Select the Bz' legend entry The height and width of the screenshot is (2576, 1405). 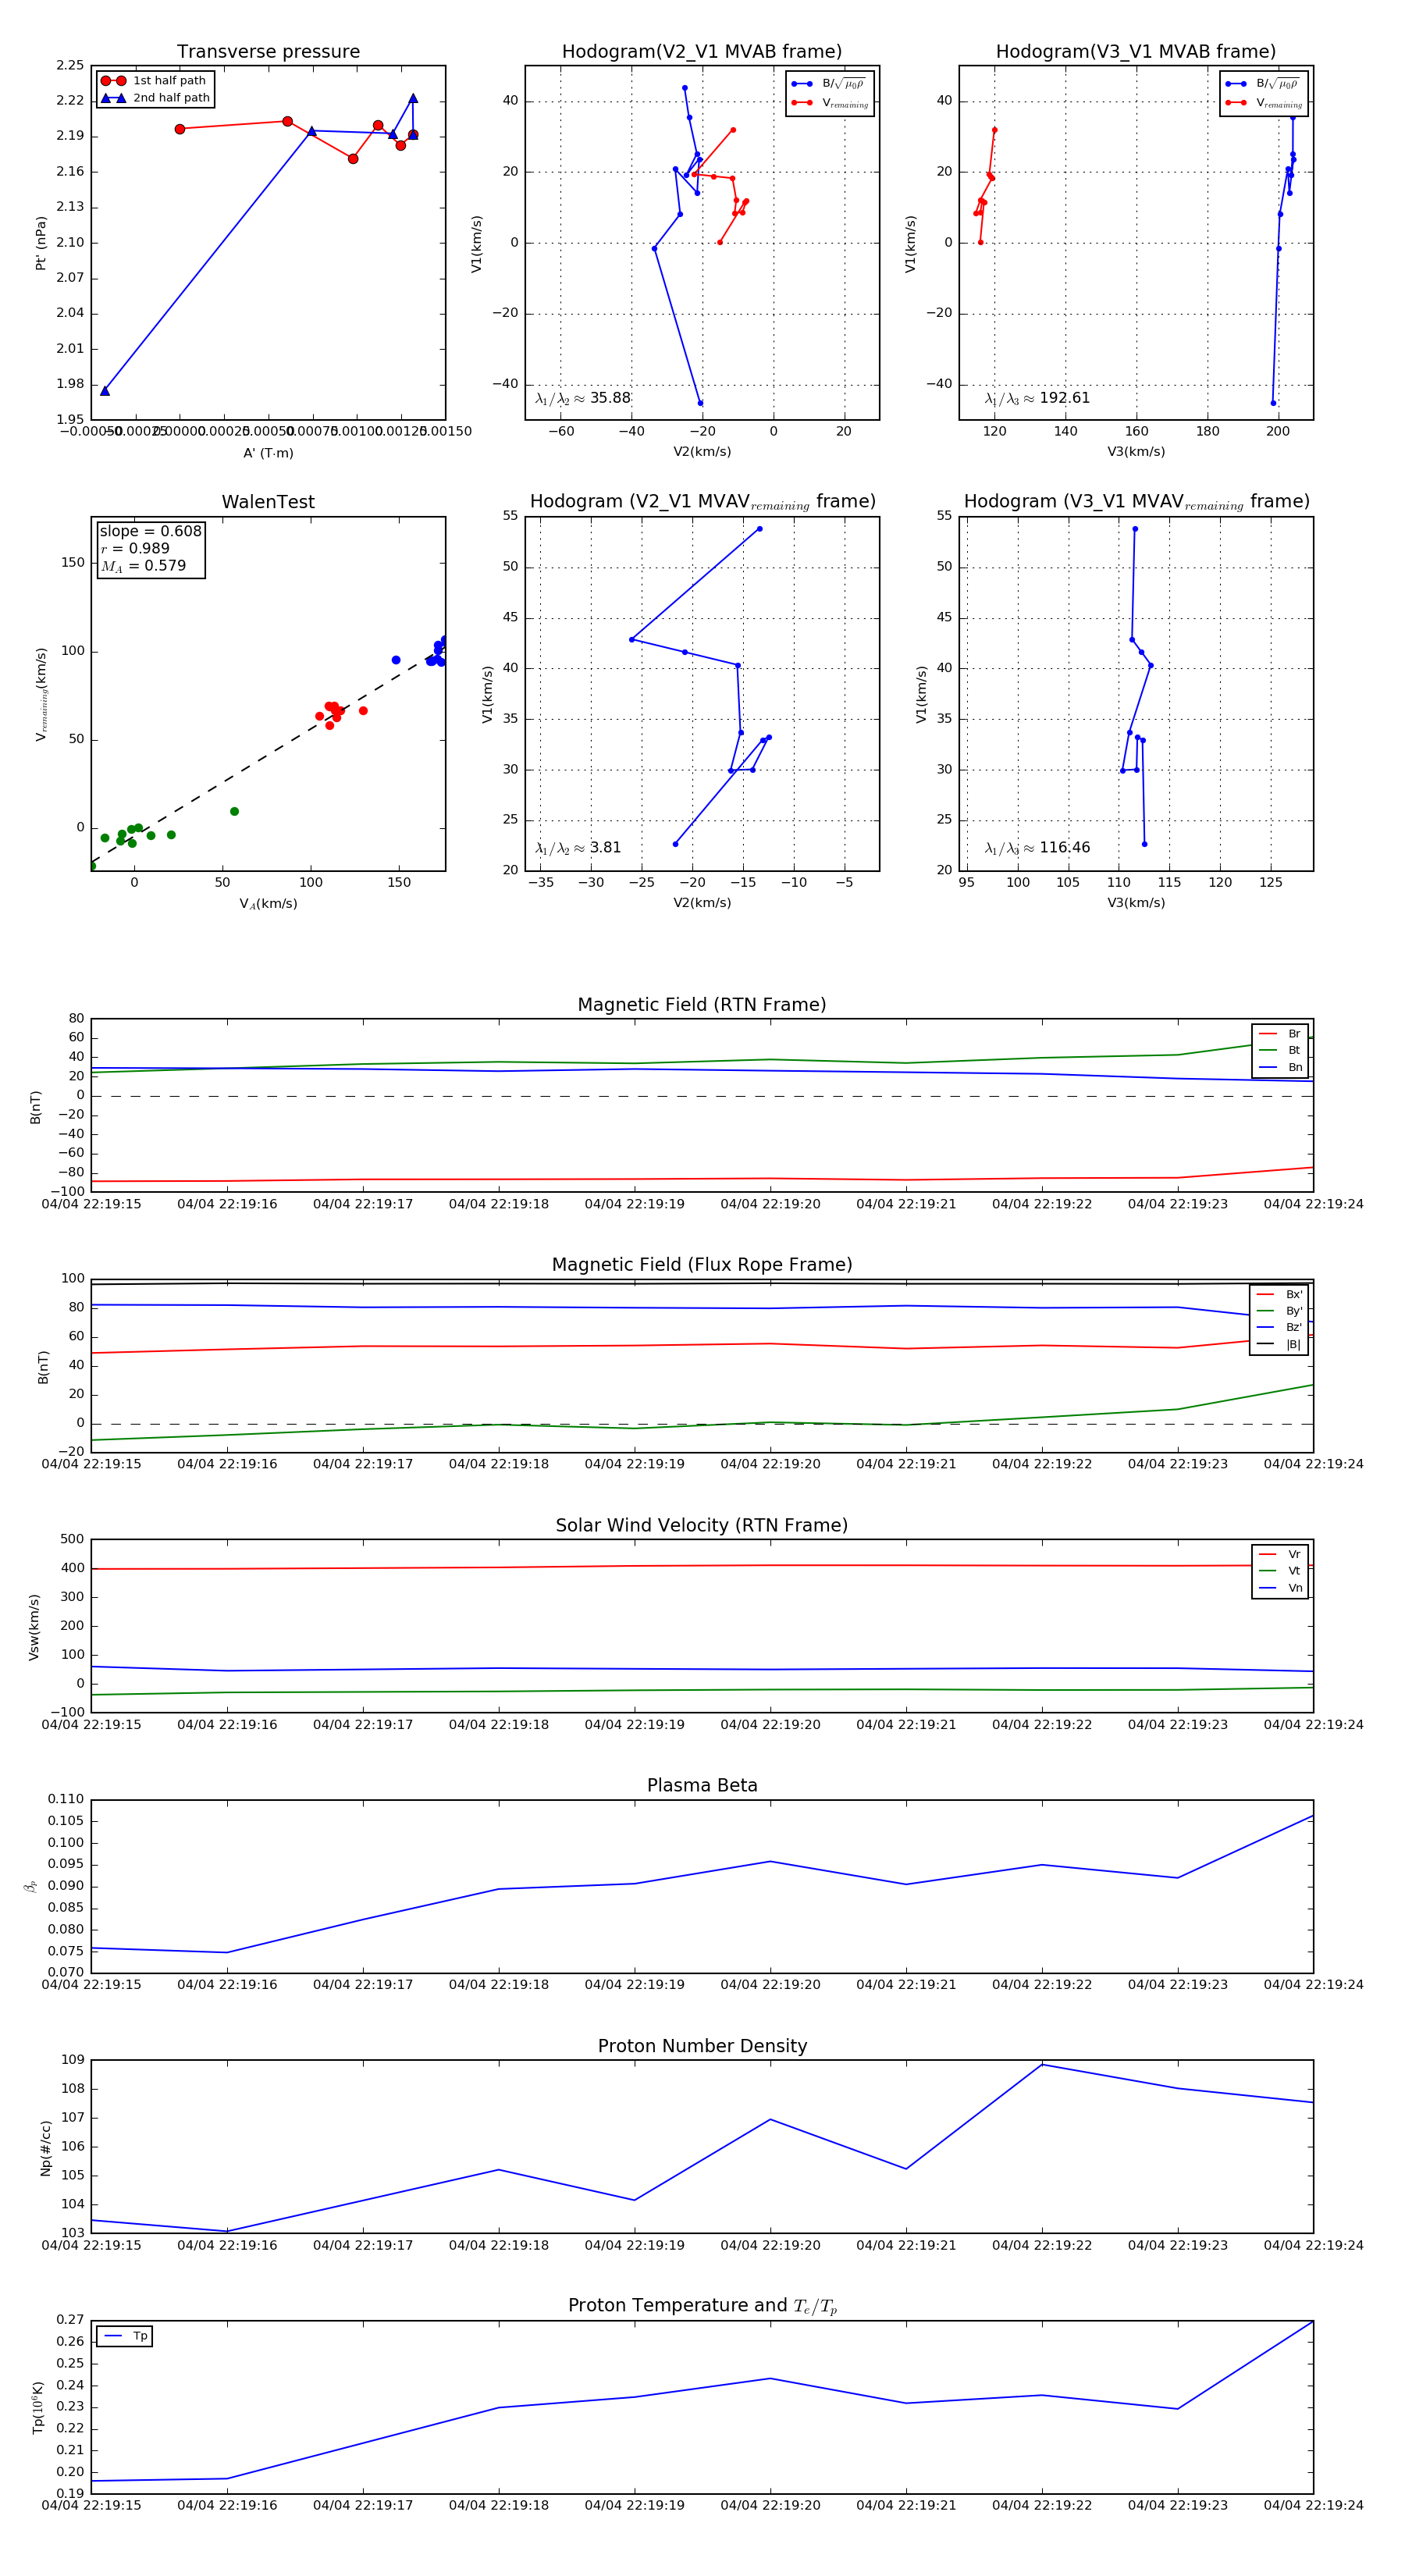pos(1279,1327)
